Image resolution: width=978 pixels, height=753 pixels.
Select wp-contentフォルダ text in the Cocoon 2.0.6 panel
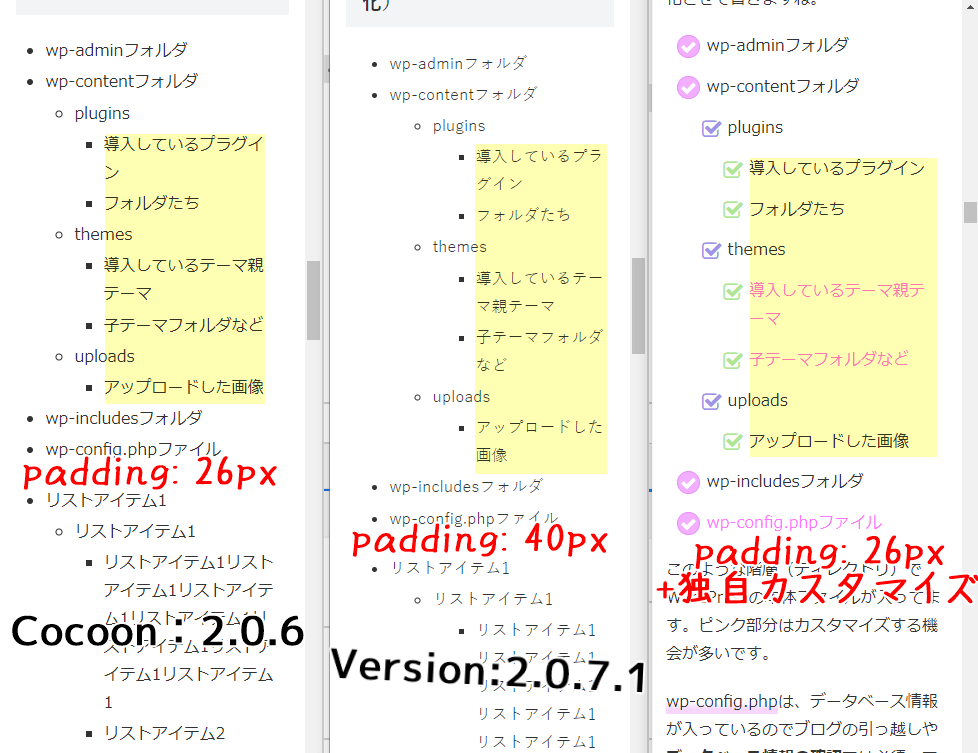pos(122,81)
